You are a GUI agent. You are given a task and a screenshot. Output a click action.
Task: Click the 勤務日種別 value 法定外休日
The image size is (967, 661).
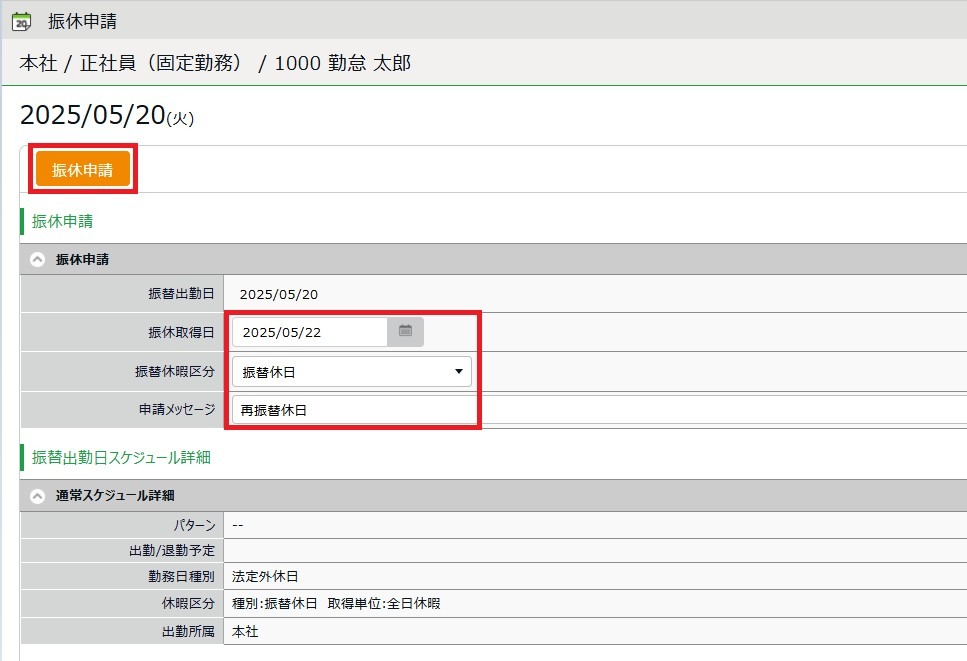[x=265, y=577]
